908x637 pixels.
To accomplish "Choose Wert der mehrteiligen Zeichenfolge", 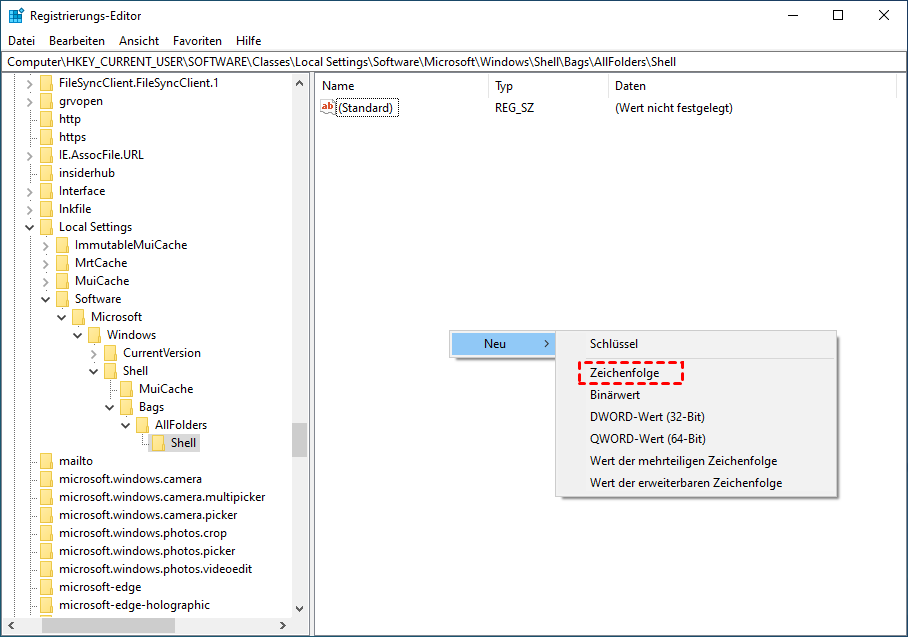I will [695, 461].
